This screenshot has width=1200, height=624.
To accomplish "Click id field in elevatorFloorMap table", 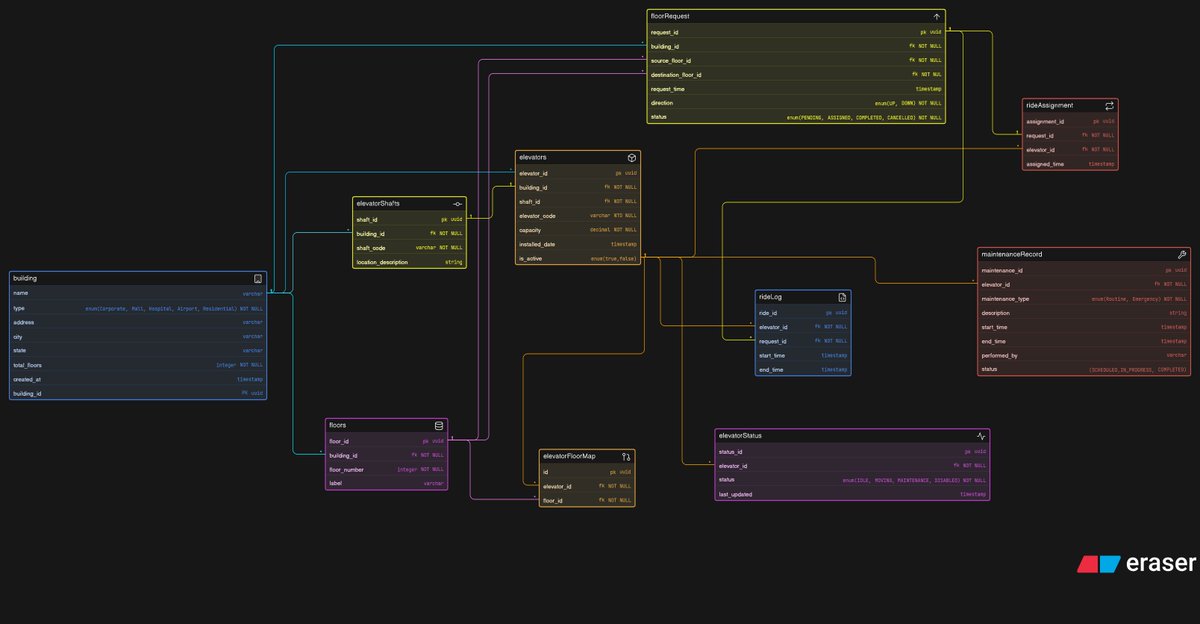I will (x=586, y=471).
